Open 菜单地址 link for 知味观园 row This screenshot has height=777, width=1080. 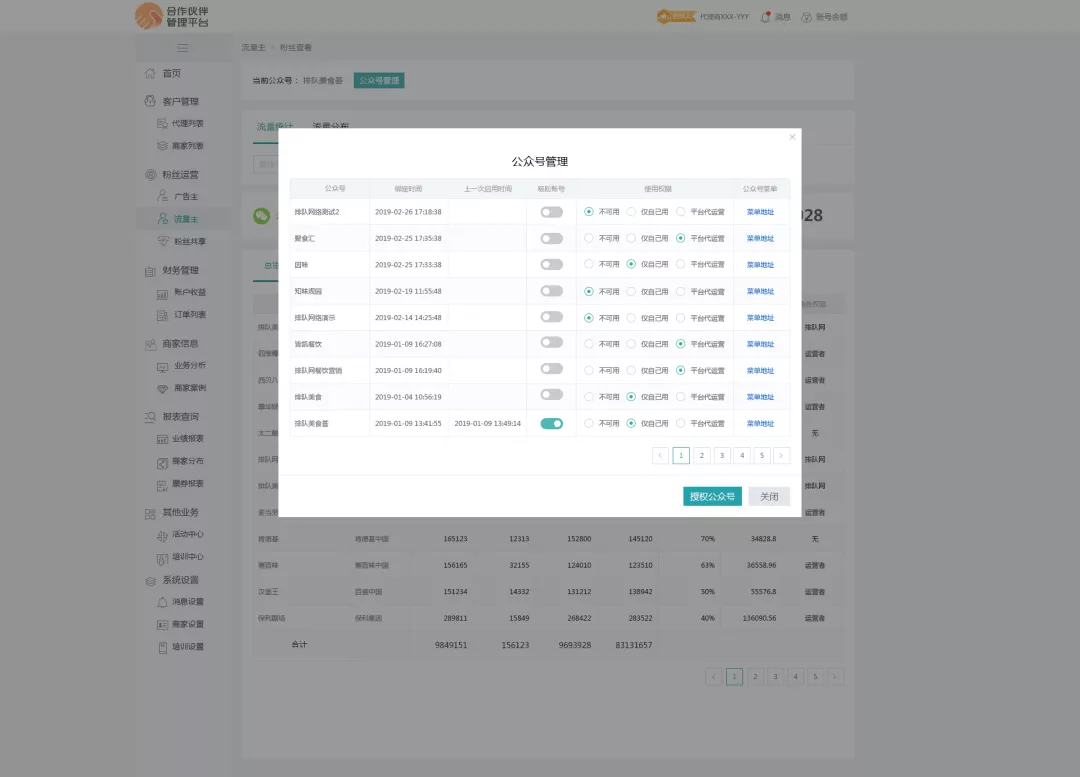(x=760, y=291)
